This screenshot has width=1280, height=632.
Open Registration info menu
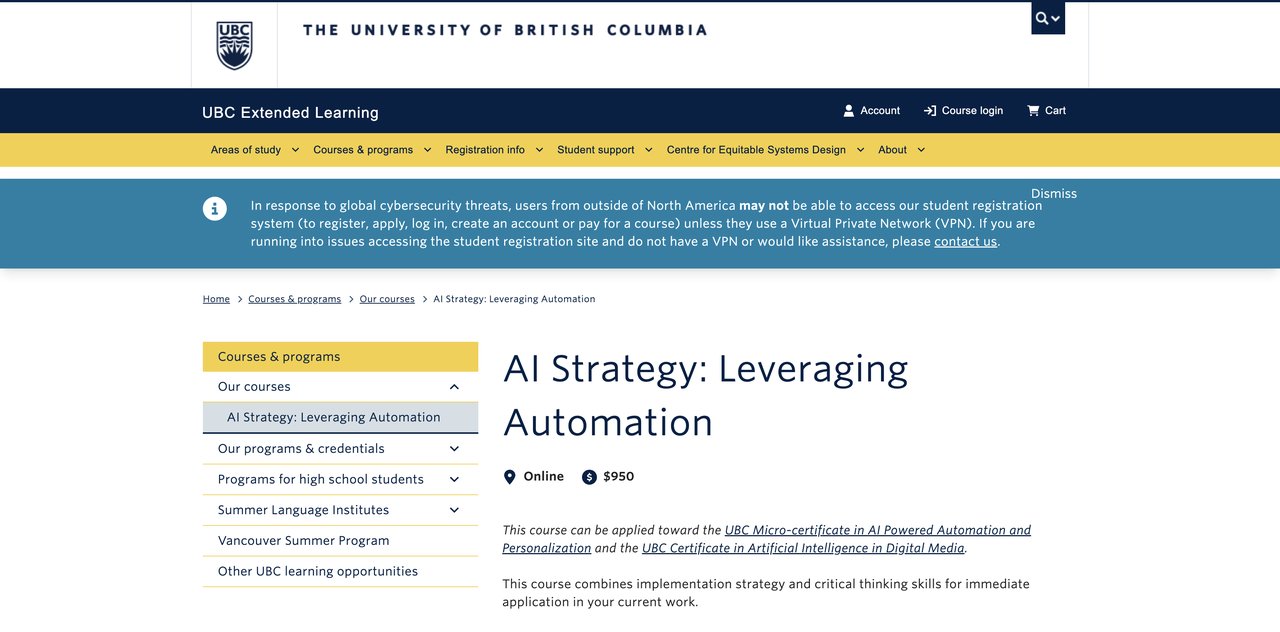pos(485,150)
